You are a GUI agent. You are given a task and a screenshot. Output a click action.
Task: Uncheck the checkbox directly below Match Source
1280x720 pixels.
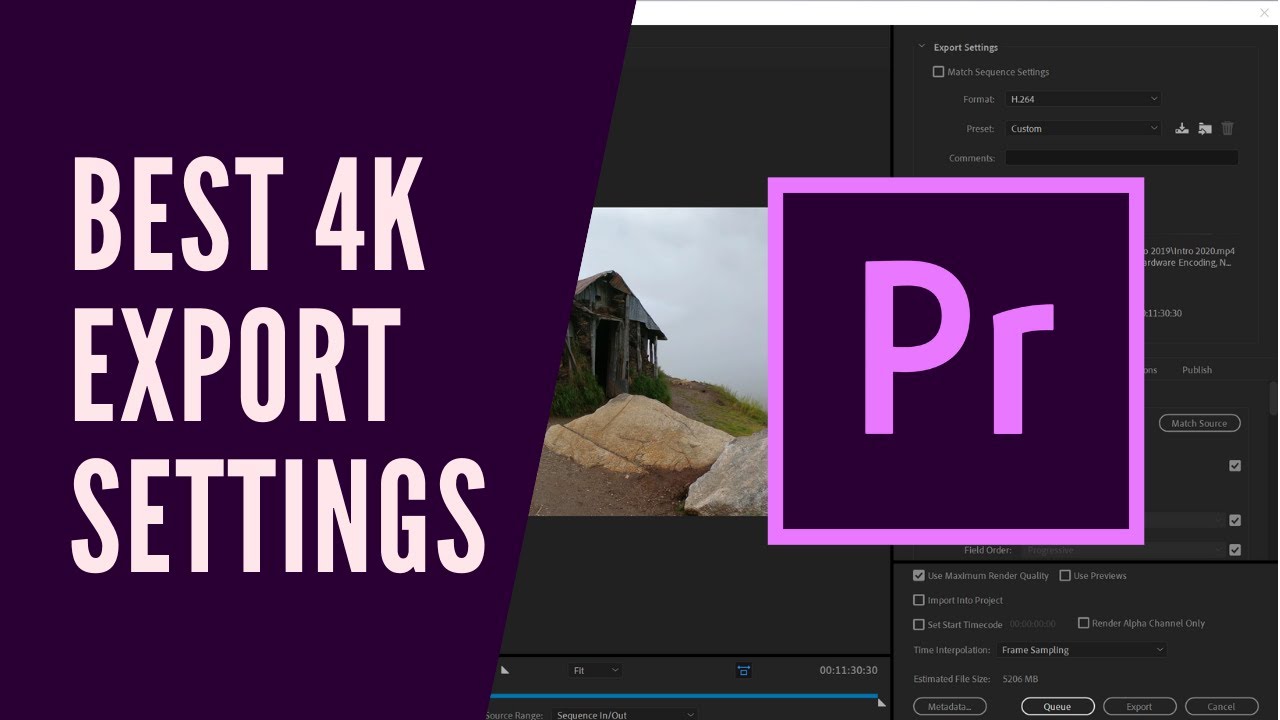coord(1235,466)
